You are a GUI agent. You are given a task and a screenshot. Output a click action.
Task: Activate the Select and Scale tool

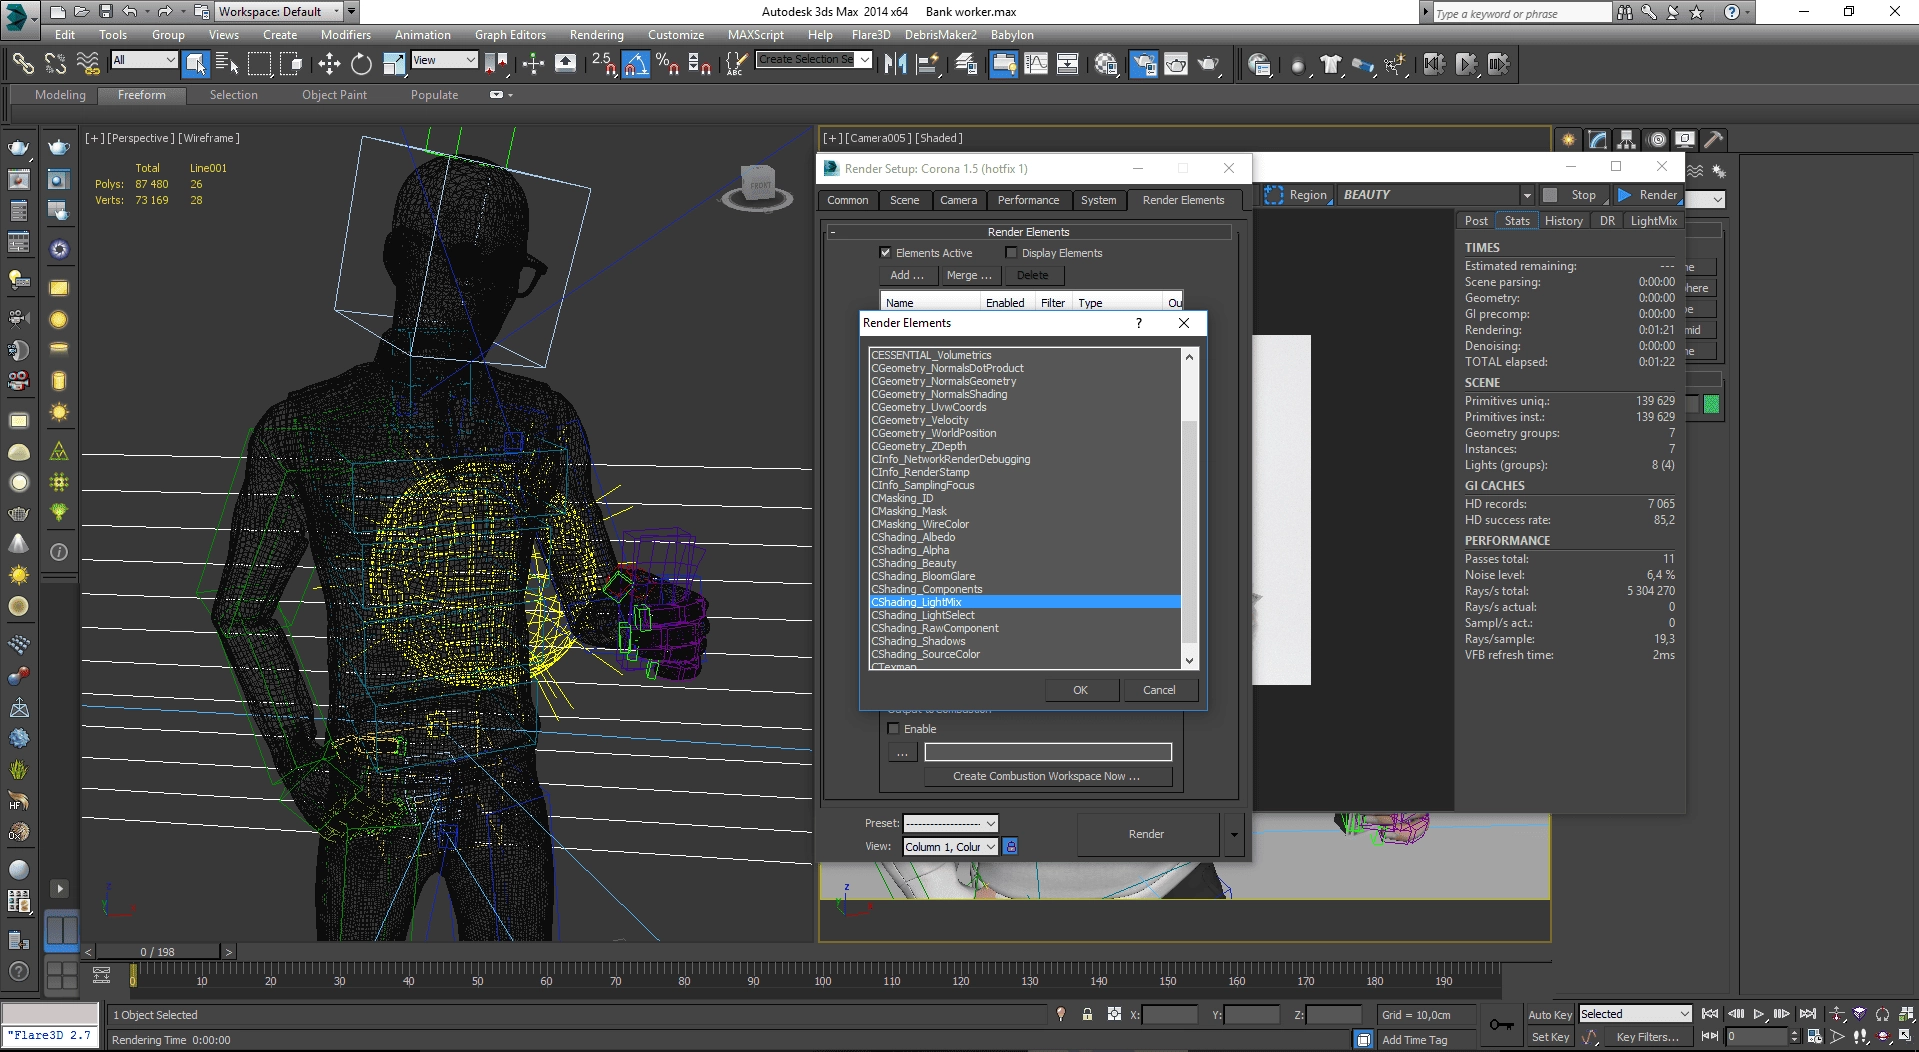[394, 64]
